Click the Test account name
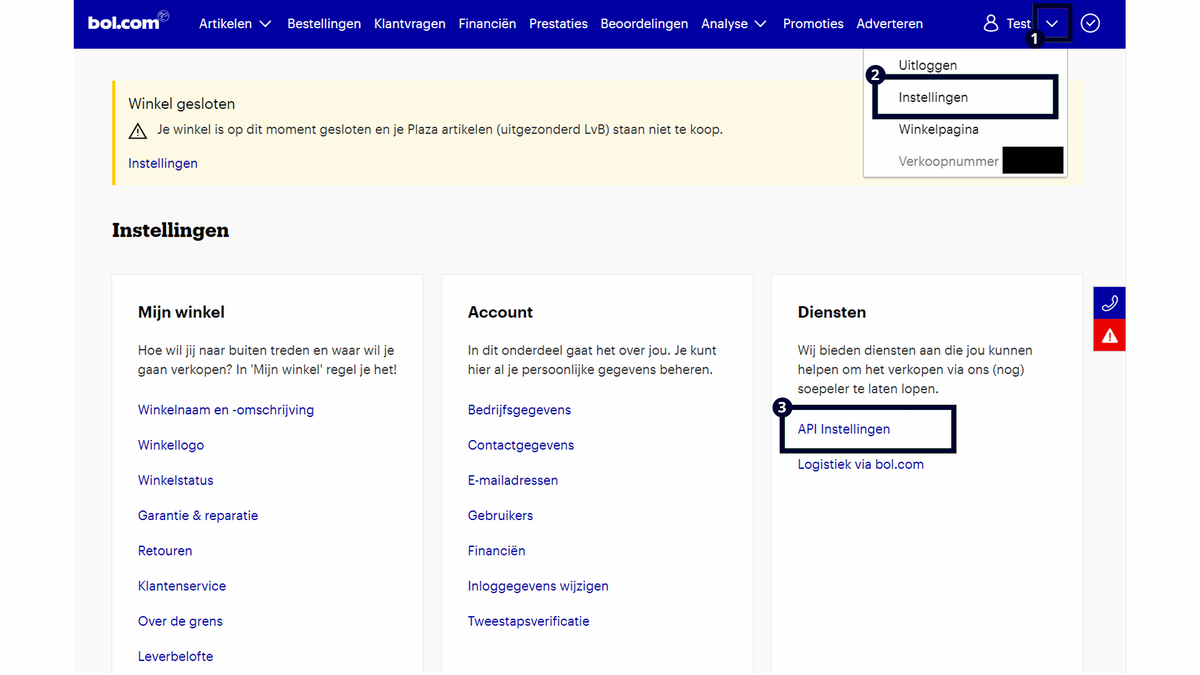Viewport: 1200px width, 675px height. (x=1019, y=23)
